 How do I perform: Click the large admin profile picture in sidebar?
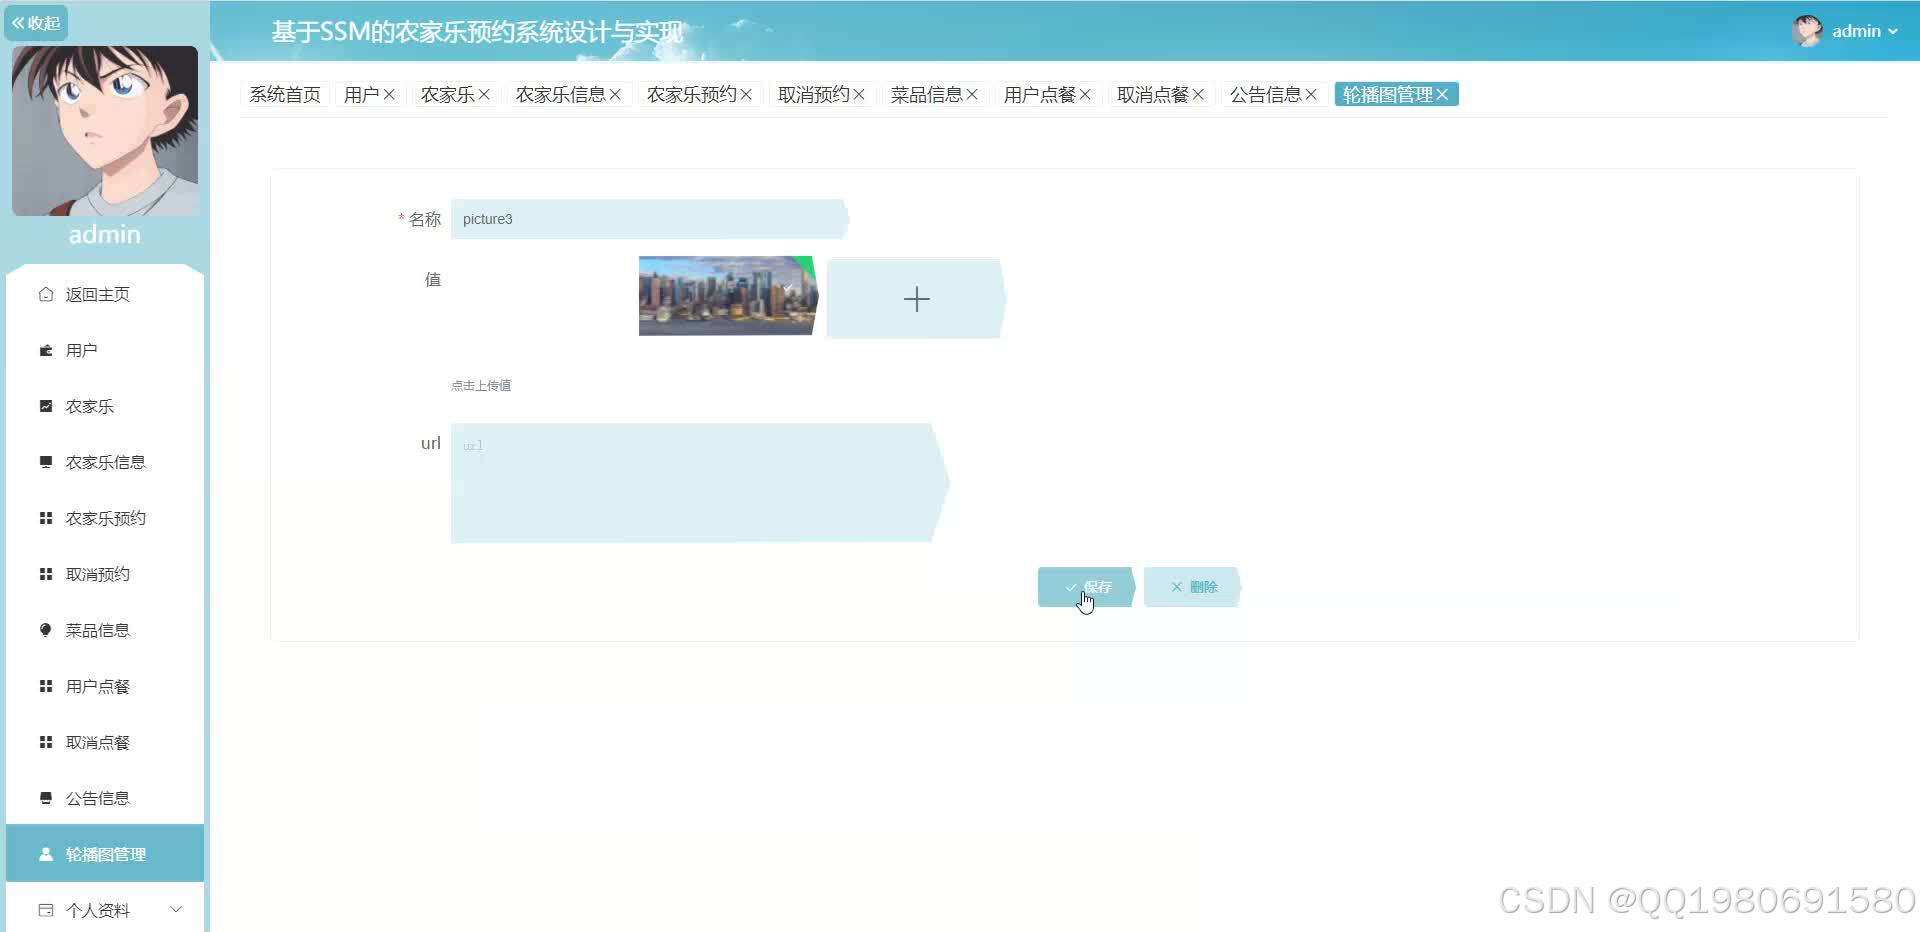(x=105, y=131)
